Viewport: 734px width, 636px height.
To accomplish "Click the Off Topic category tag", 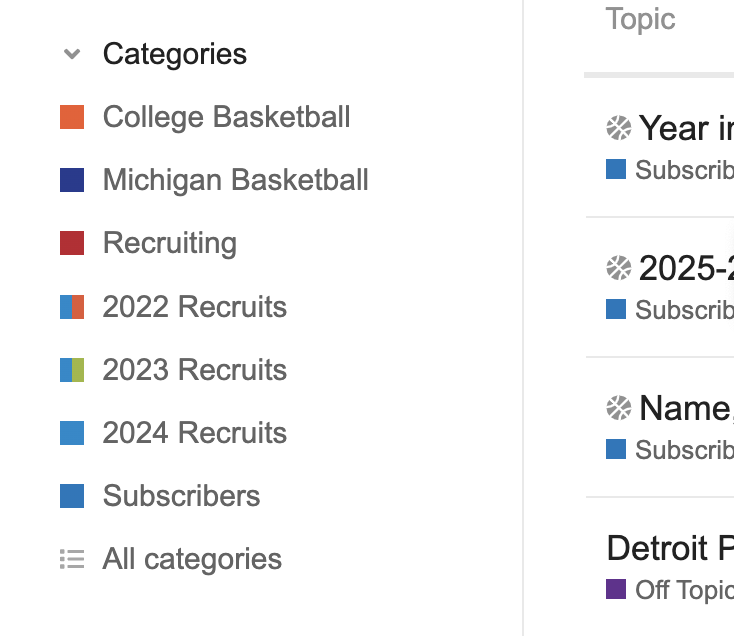I will tap(683, 590).
